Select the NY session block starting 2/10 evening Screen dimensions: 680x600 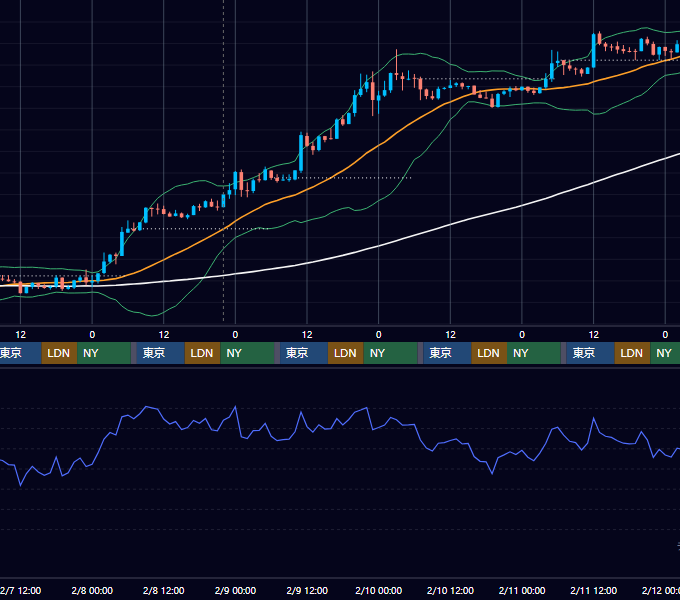coord(534,353)
